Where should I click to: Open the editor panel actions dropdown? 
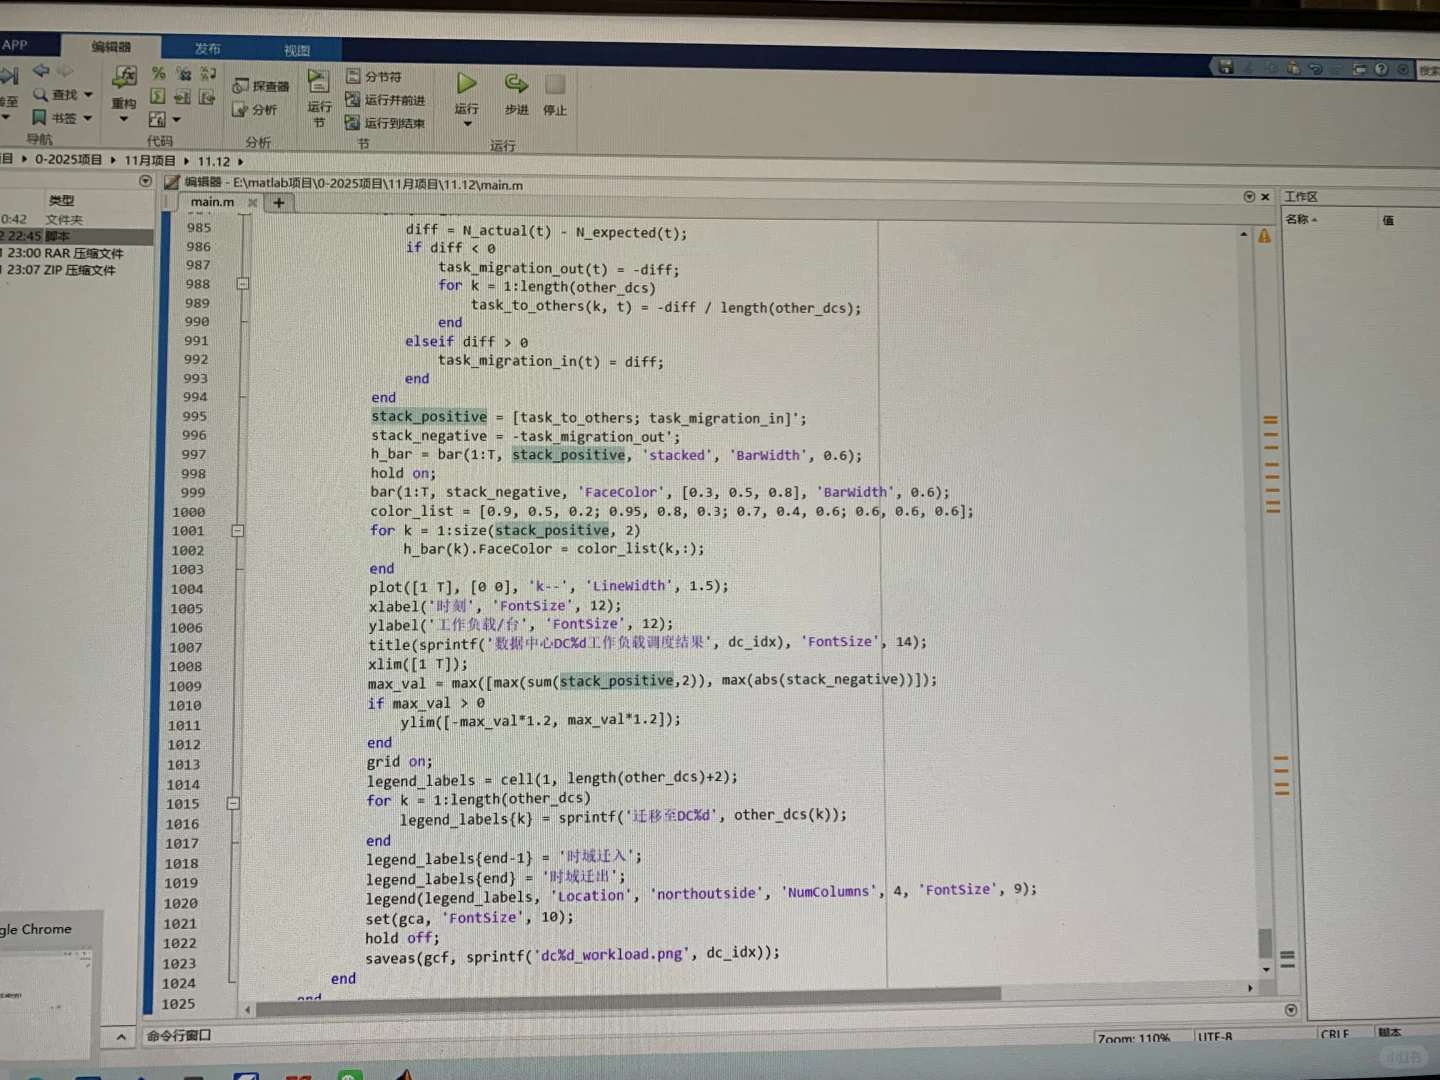click(1249, 196)
